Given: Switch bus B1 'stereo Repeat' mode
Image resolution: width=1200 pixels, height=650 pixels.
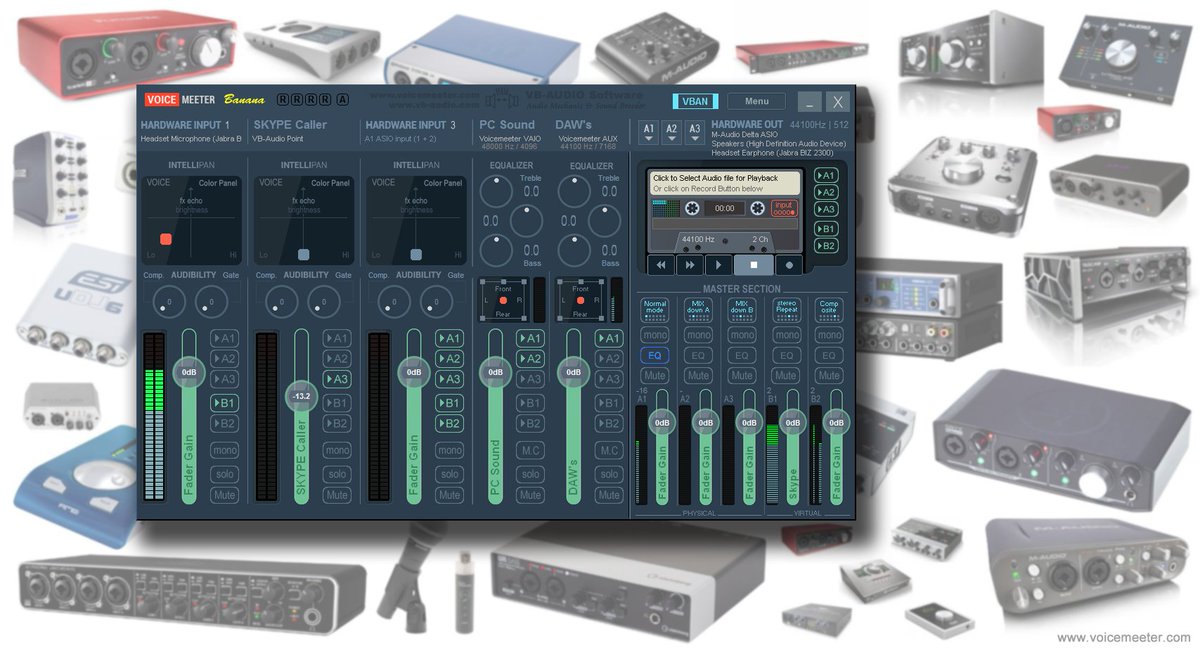Looking at the screenshot, I should (x=786, y=309).
